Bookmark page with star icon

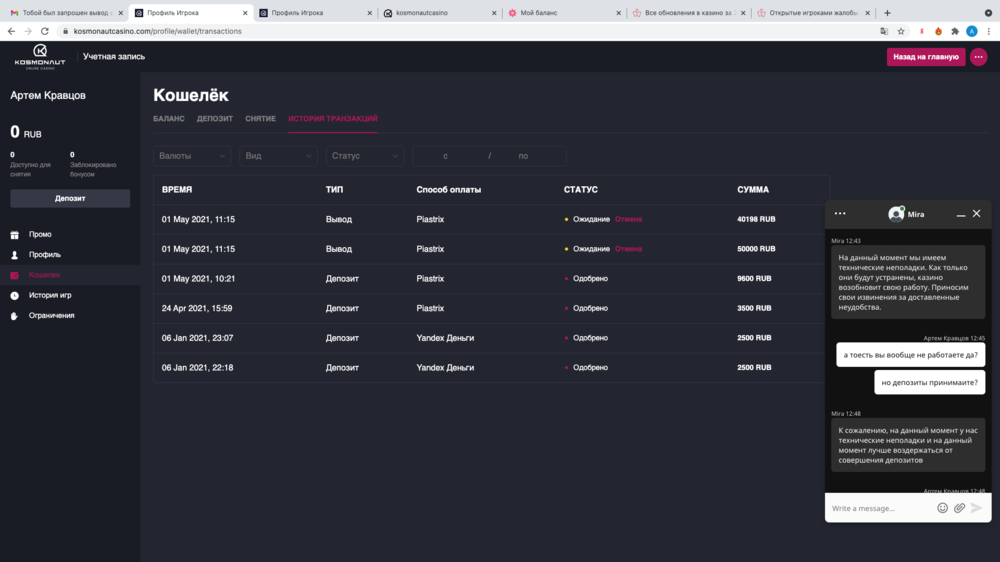point(901,31)
